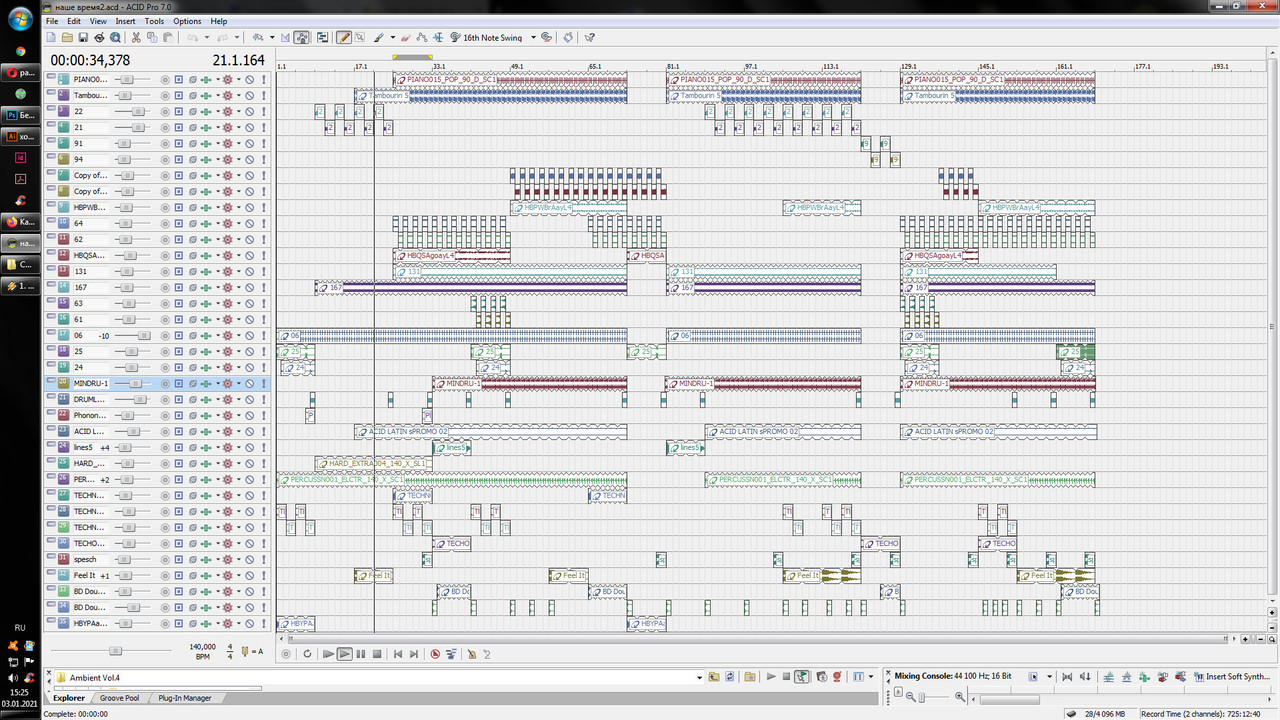Screen dimensions: 1280x720
Task: Switch to the Groove Pool tab
Action: pos(119,698)
